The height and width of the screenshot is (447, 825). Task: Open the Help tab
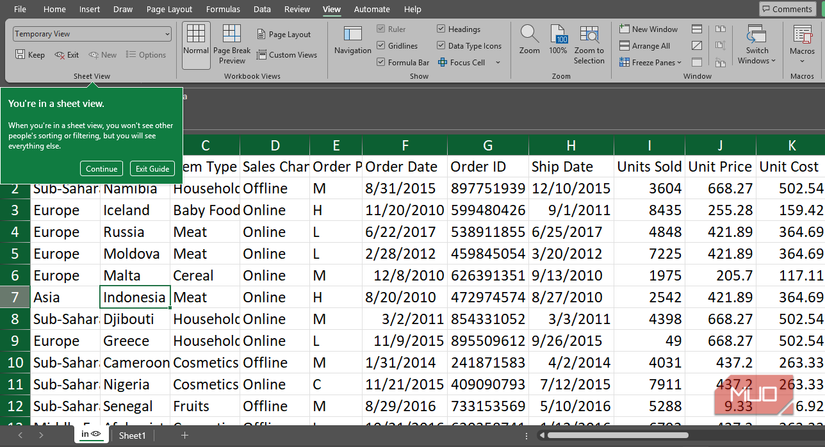(412, 9)
